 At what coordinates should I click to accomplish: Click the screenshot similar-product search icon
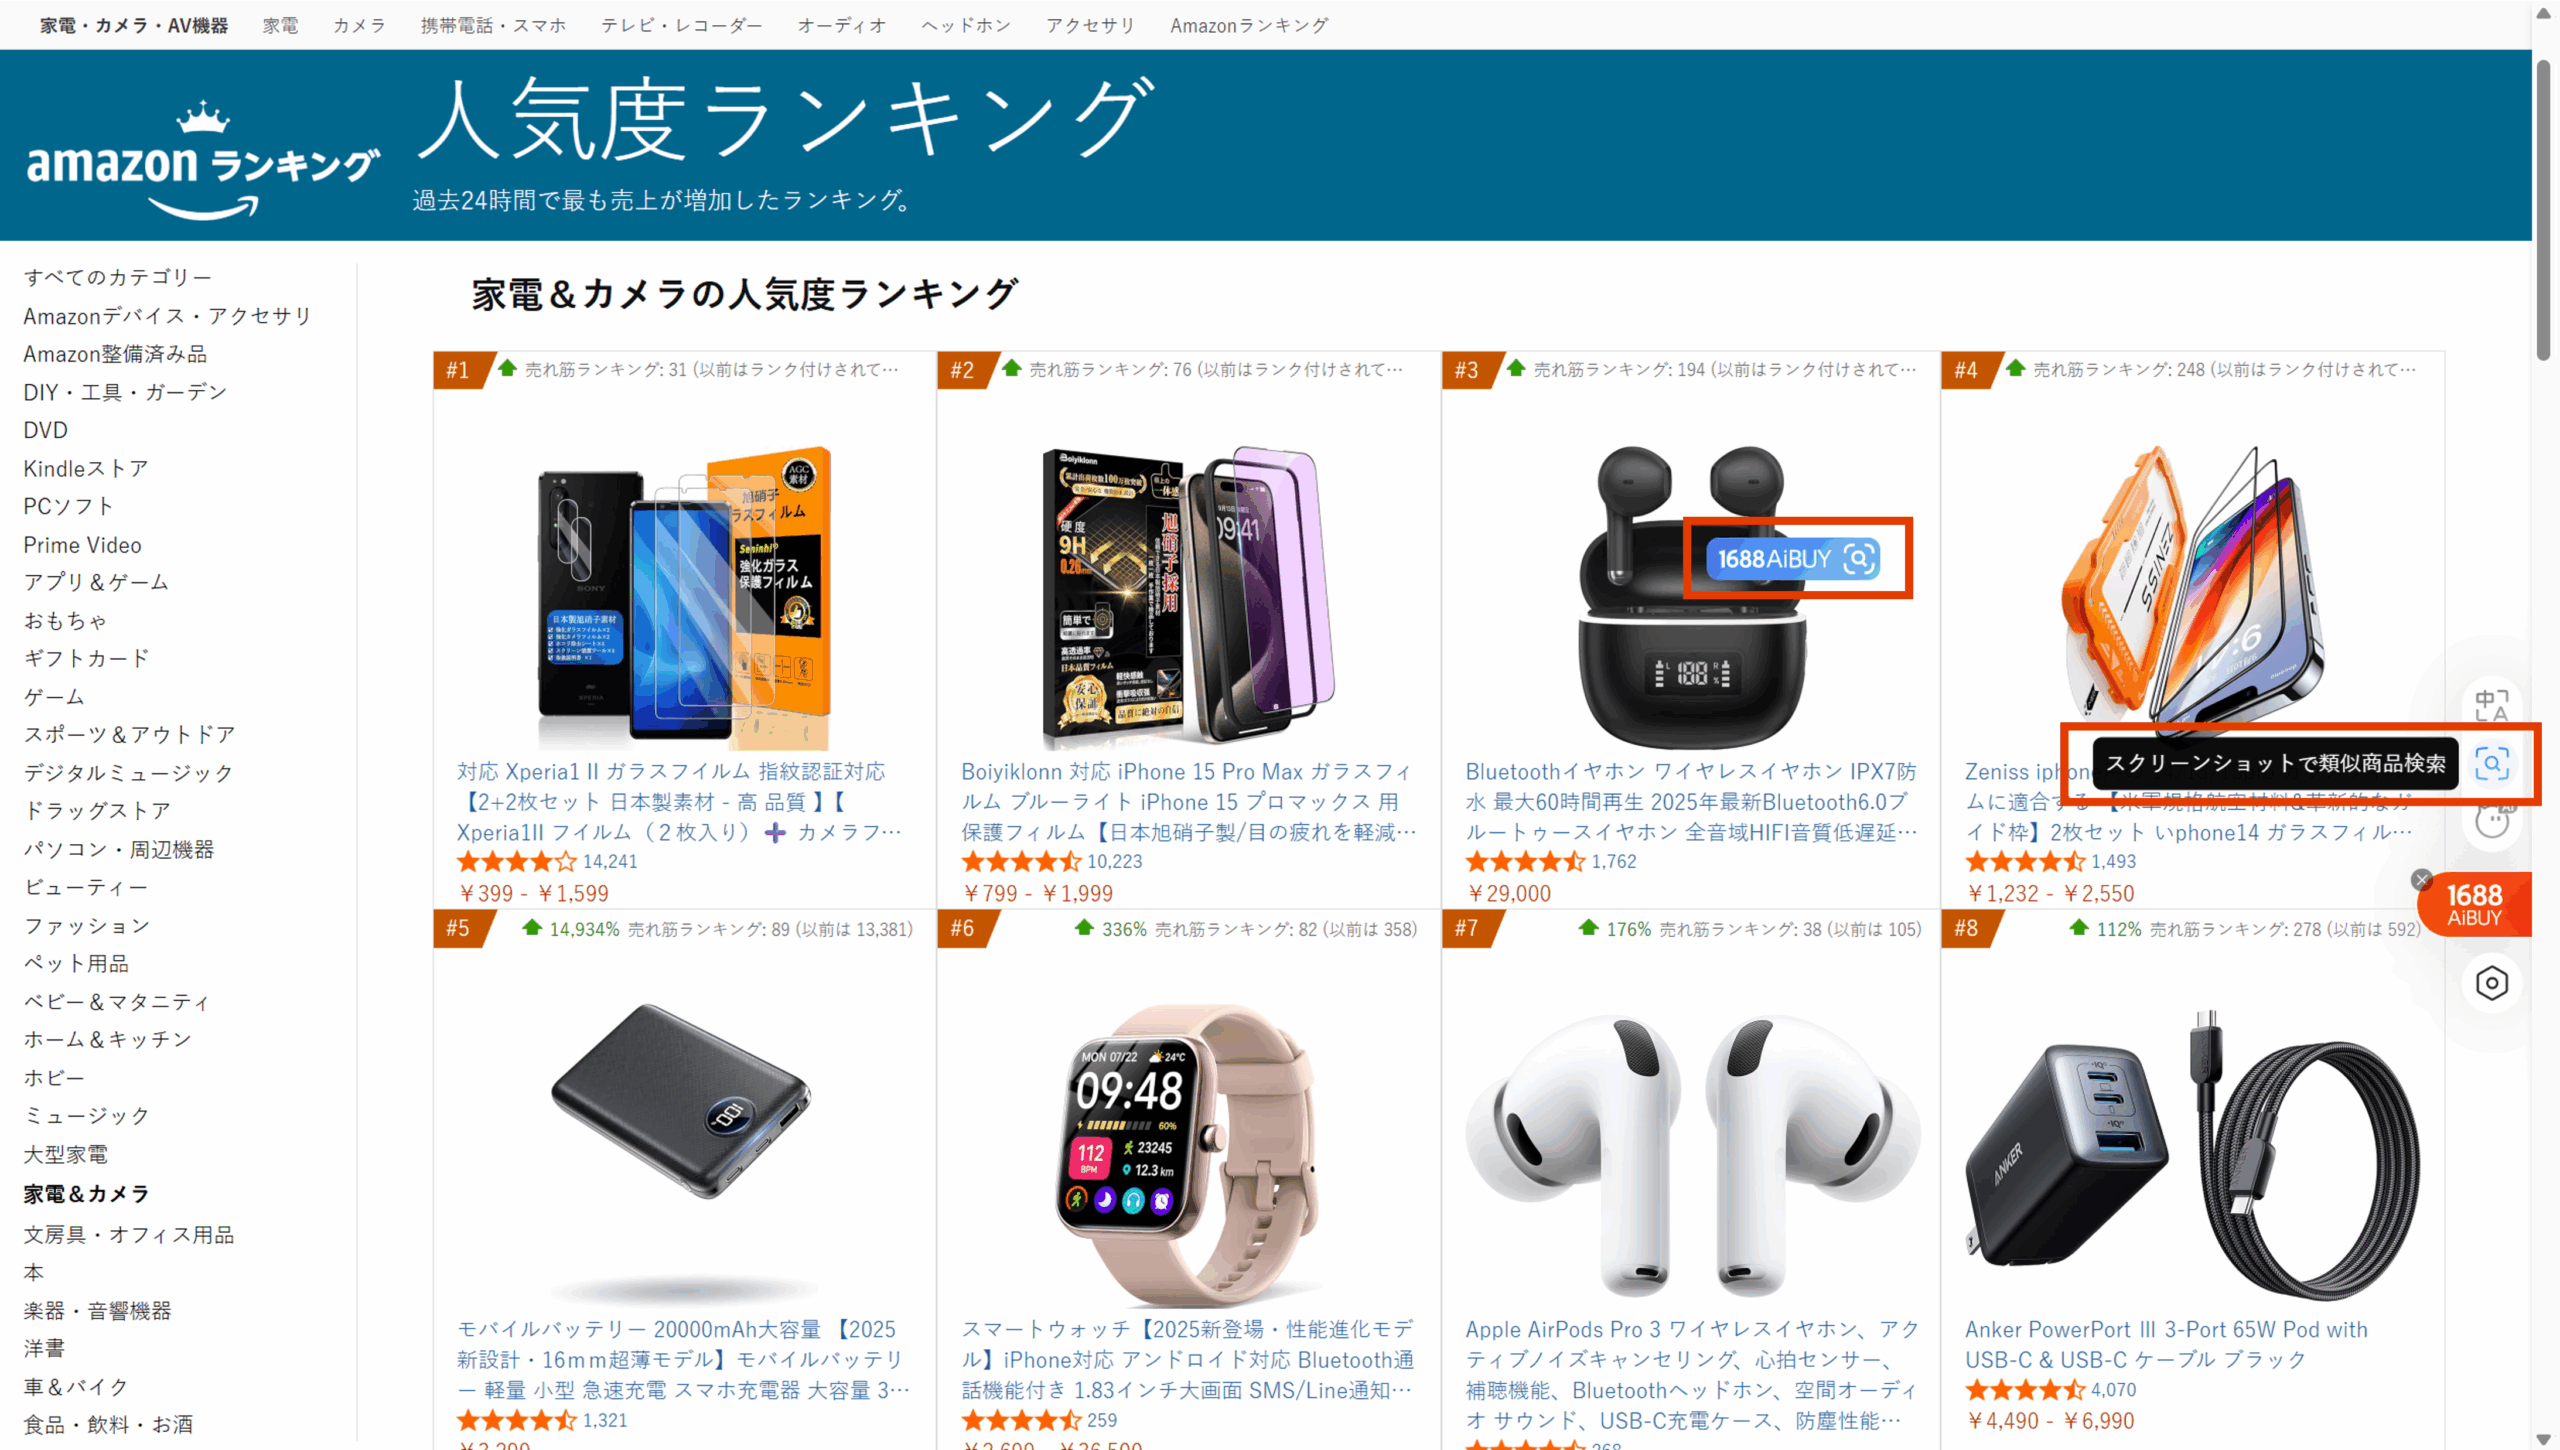pyautogui.click(x=2492, y=764)
